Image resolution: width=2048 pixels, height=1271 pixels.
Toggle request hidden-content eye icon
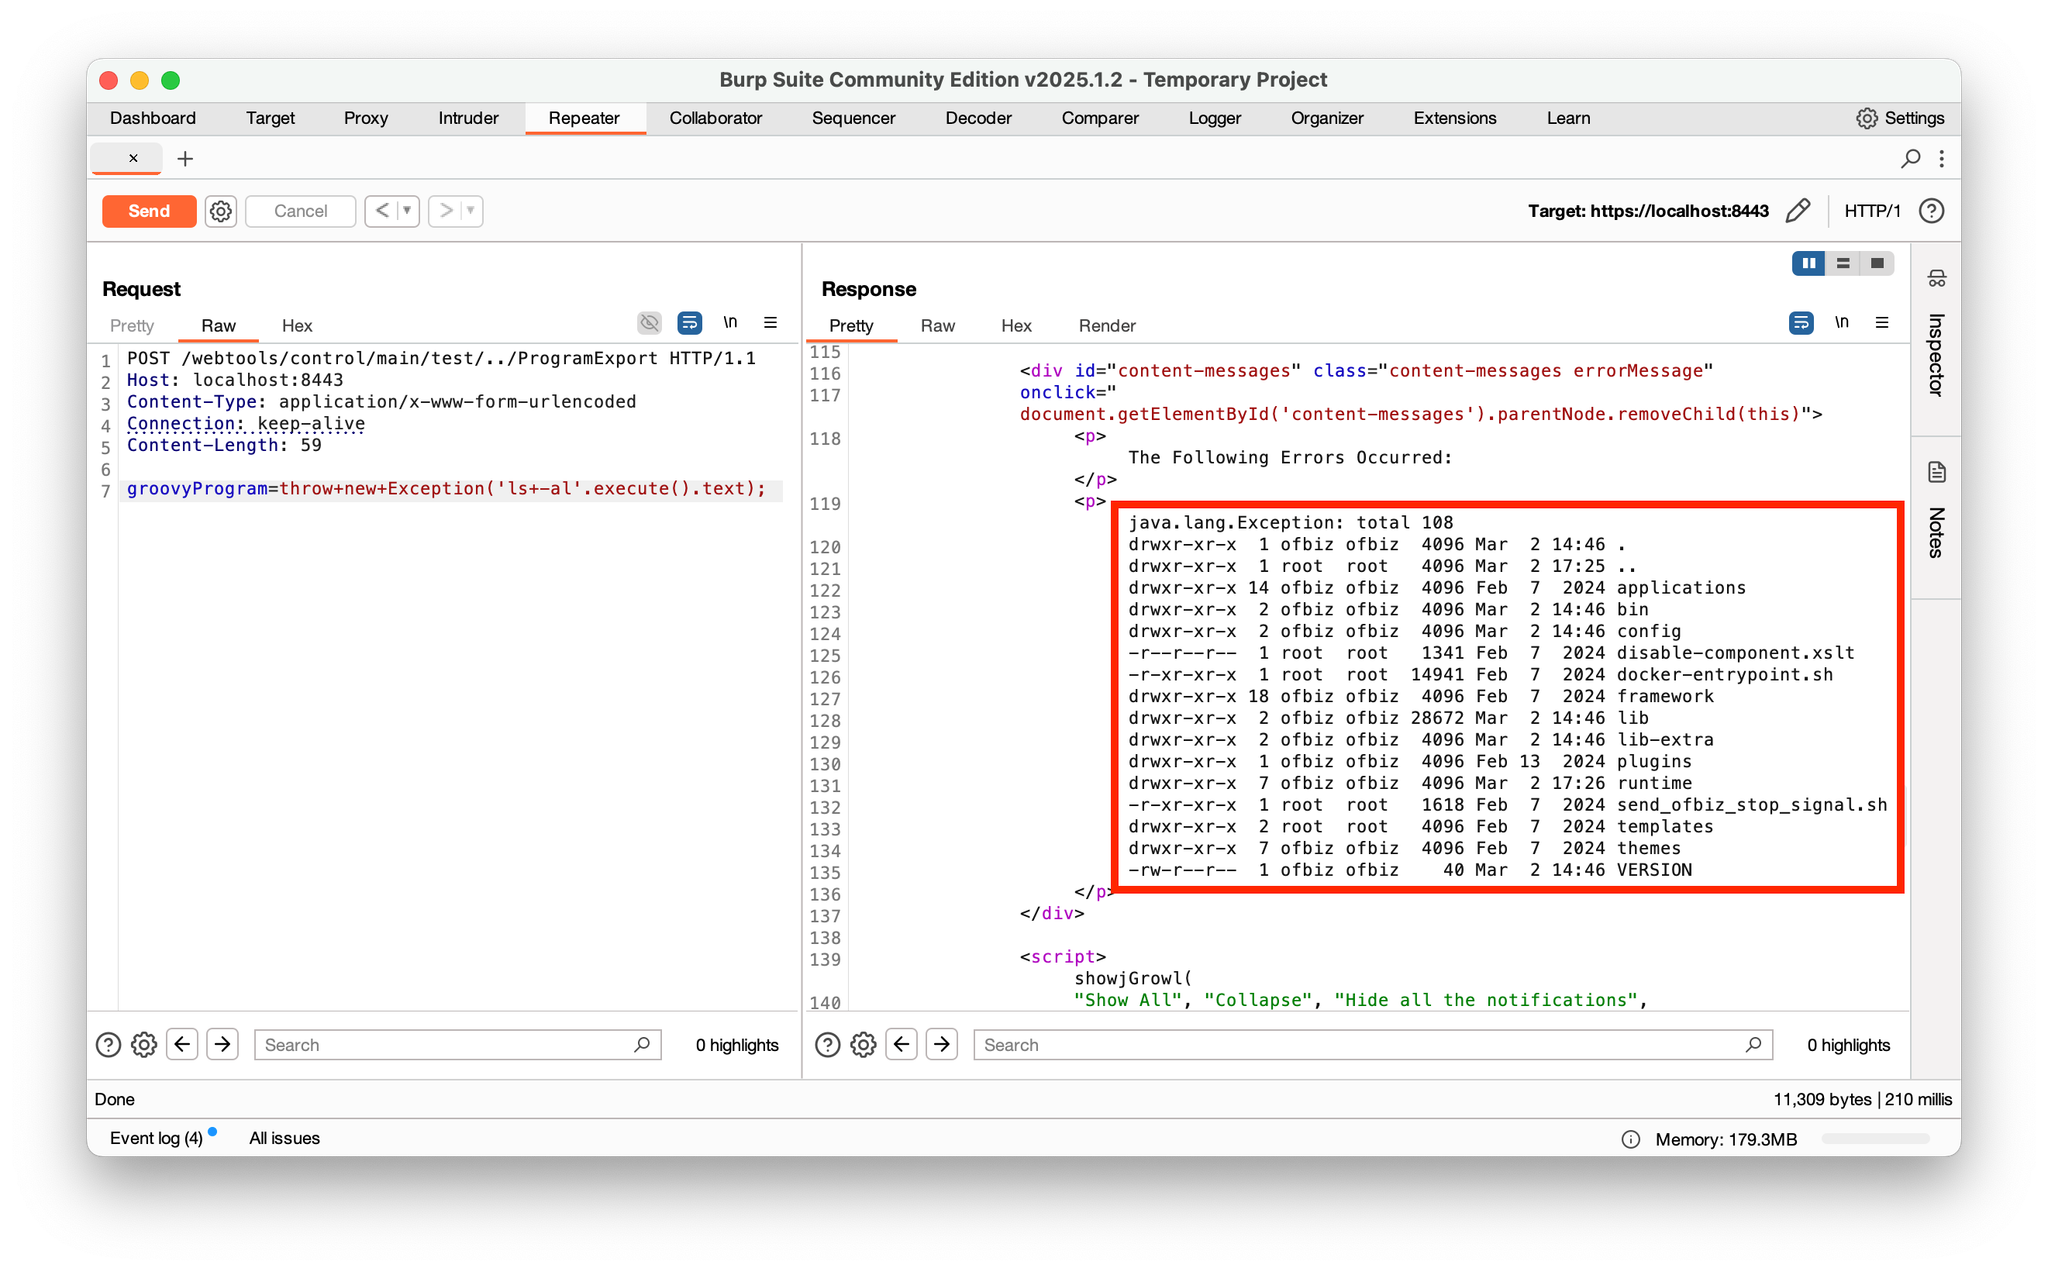click(649, 322)
